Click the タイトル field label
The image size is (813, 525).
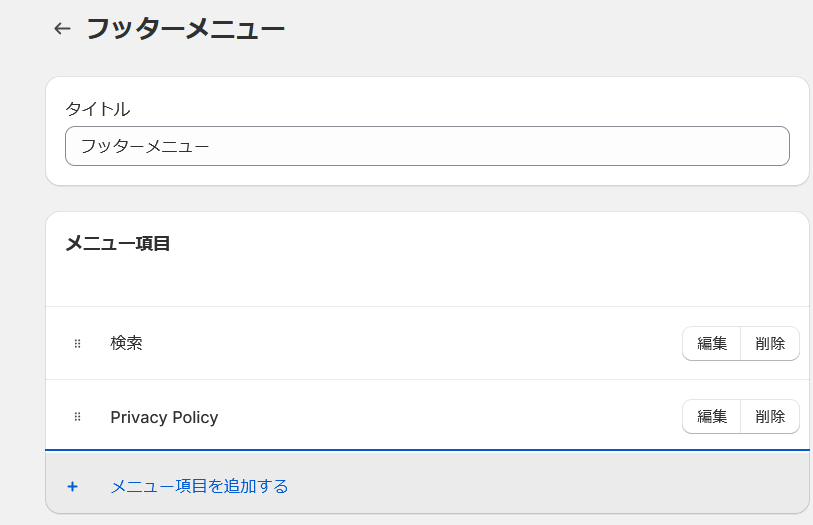(98, 108)
